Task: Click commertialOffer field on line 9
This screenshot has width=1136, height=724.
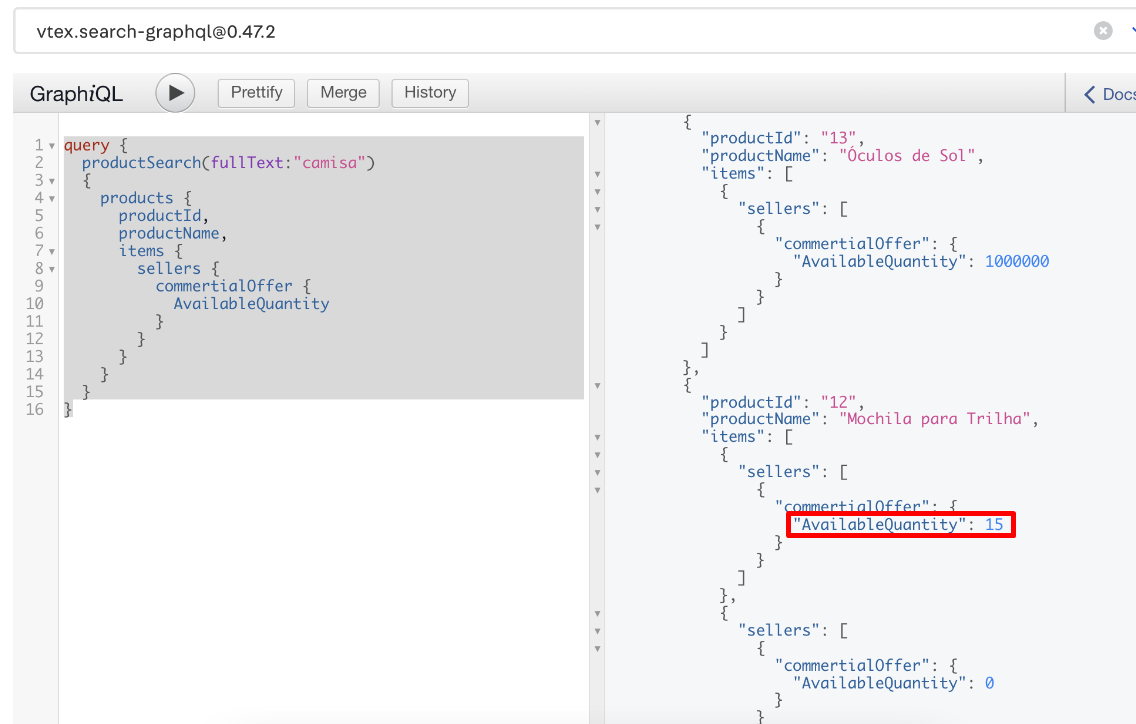Action: 224,286
